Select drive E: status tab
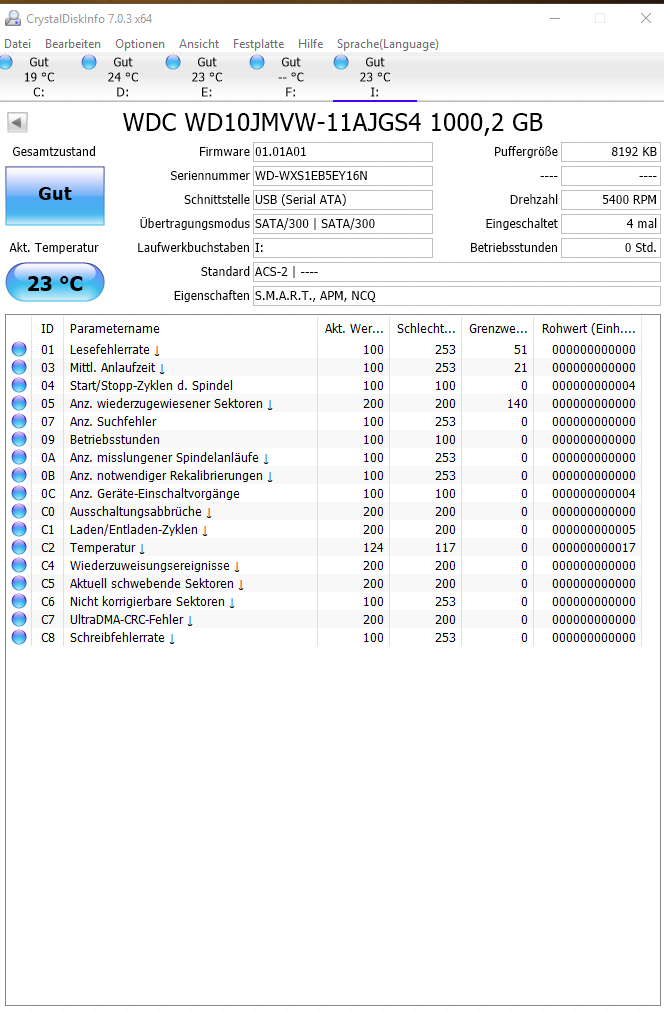664x1012 pixels. 206,77
